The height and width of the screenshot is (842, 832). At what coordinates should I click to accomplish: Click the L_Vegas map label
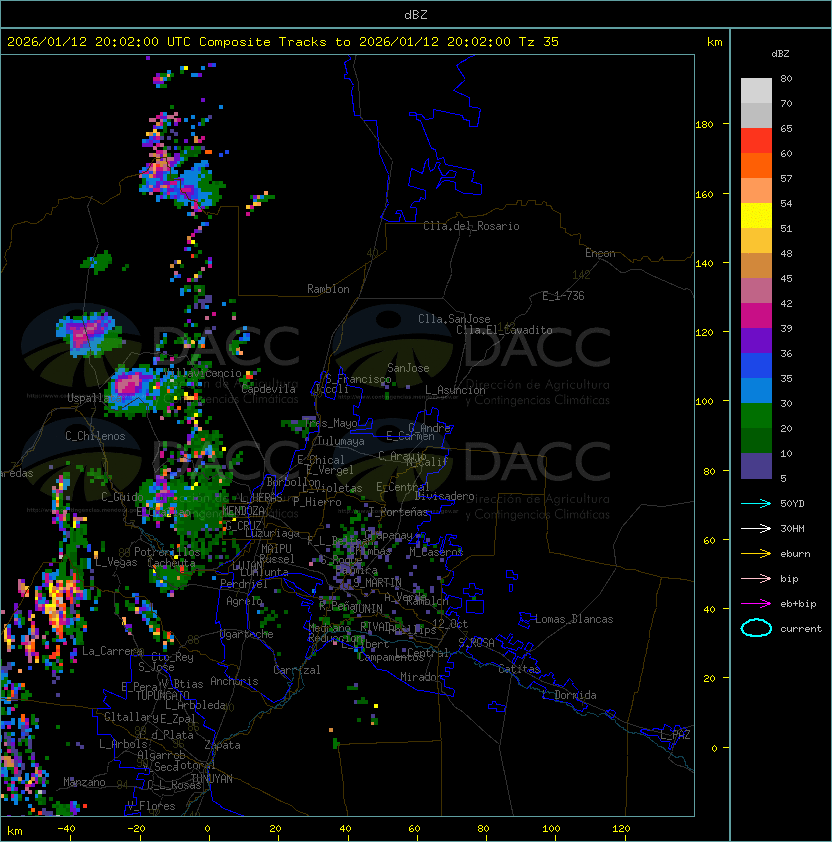(116, 562)
